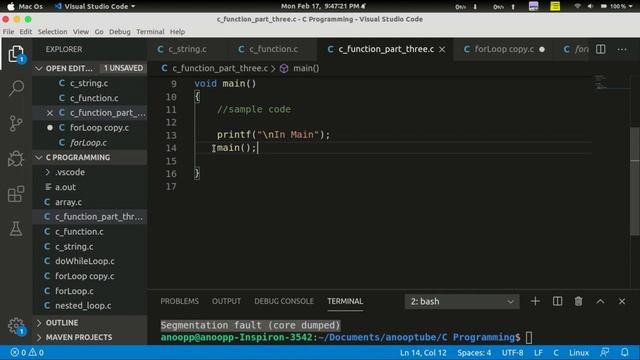Expand the Maven Projects section

tap(39, 337)
